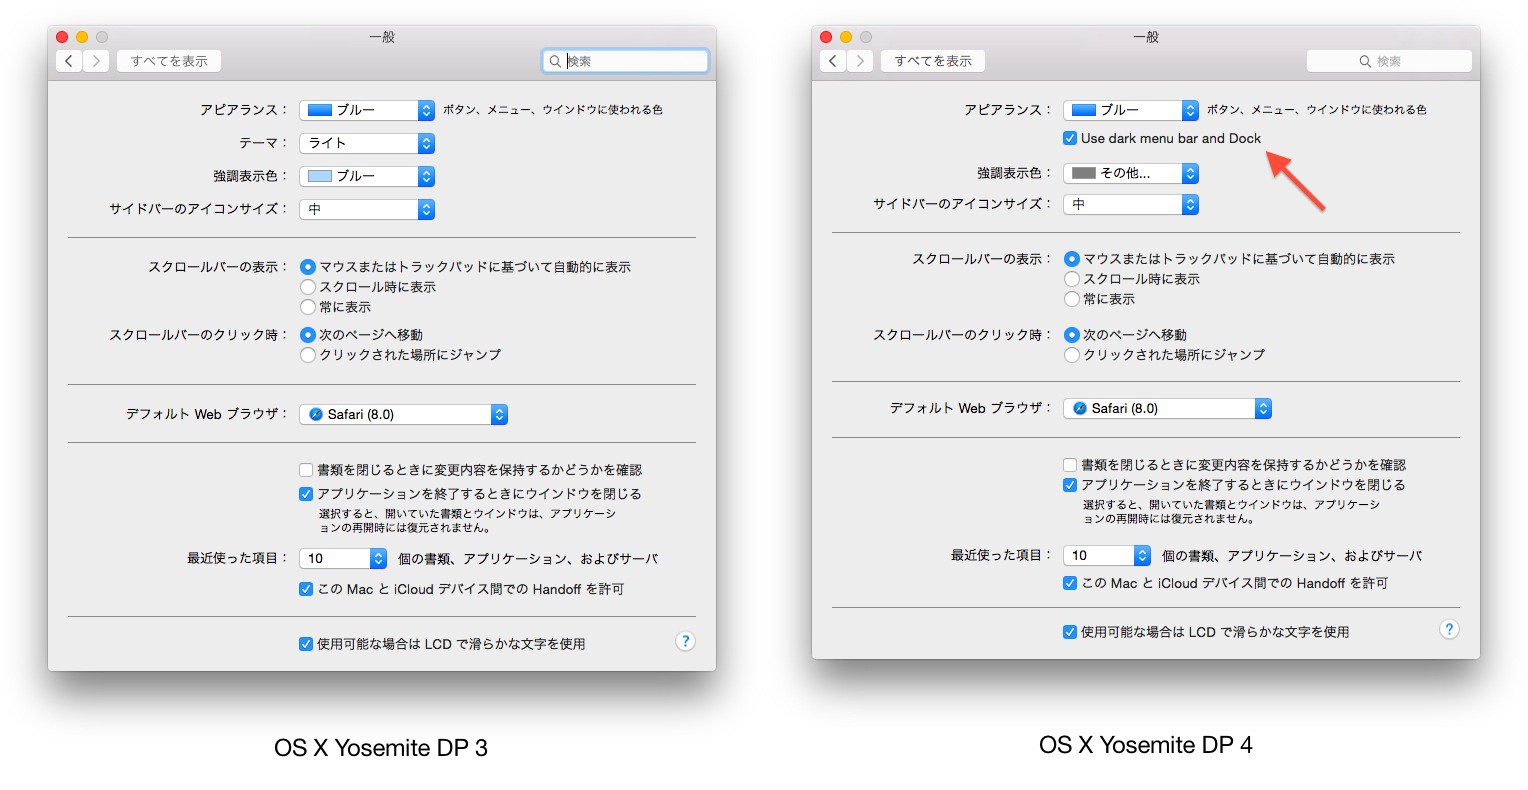Open 最近使った項目 count dropdown in the DP 4 window
The width and height of the screenshot is (1528, 790).
1107,555
